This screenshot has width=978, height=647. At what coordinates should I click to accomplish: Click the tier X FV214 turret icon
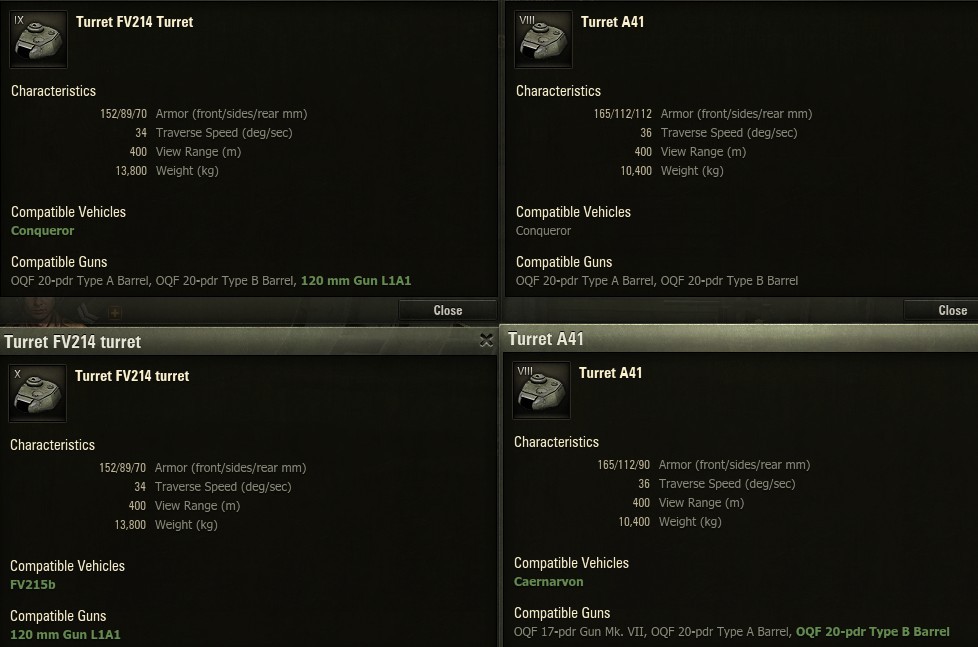(38, 393)
